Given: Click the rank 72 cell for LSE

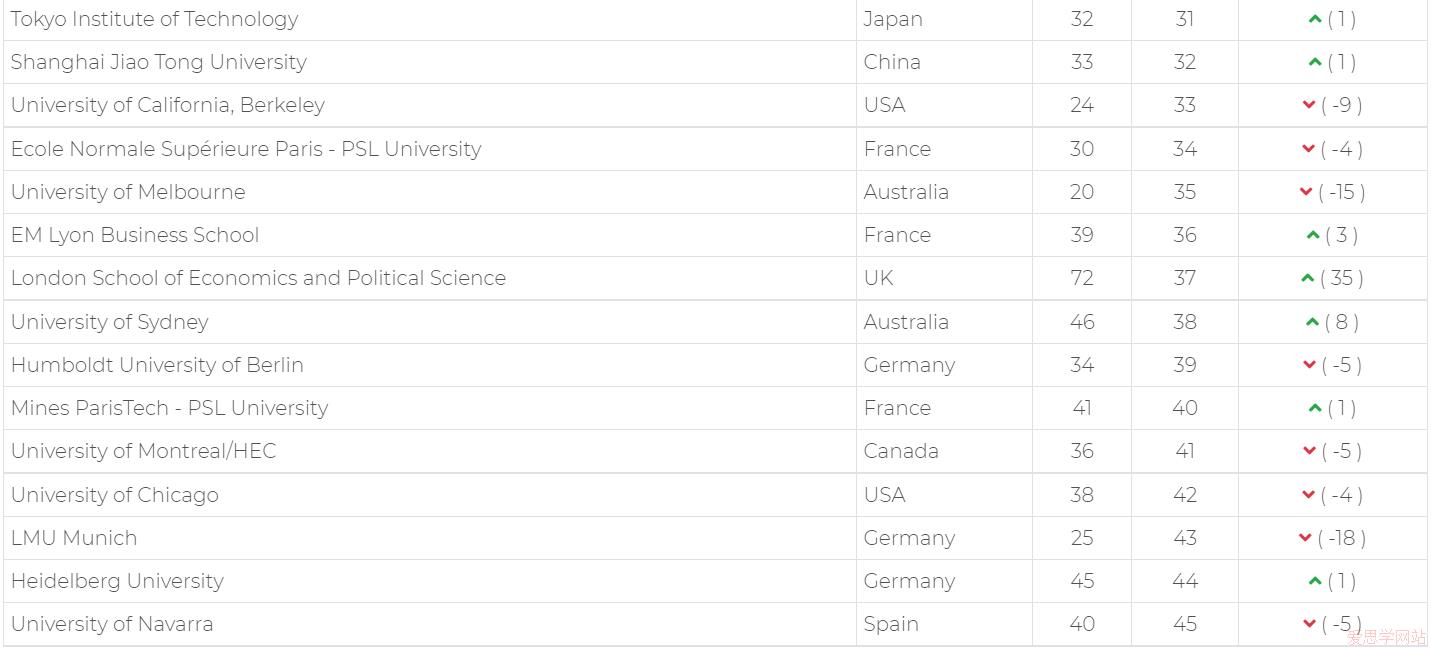Looking at the screenshot, I should 1082,278.
